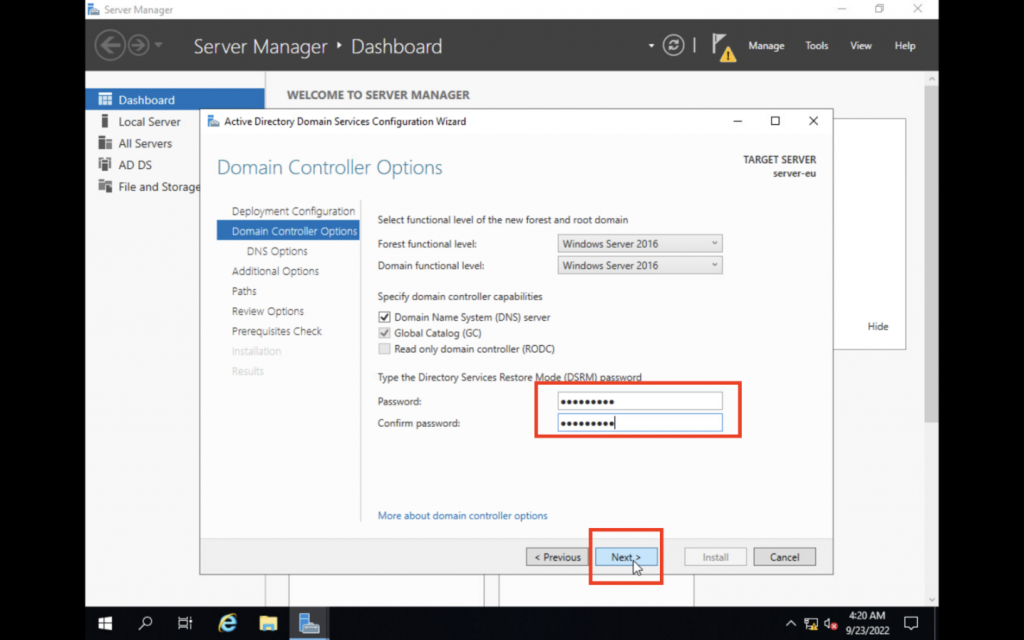Image resolution: width=1024 pixels, height=640 pixels.
Task: Click the Server Manager back arrow
Action: [109, 45]
